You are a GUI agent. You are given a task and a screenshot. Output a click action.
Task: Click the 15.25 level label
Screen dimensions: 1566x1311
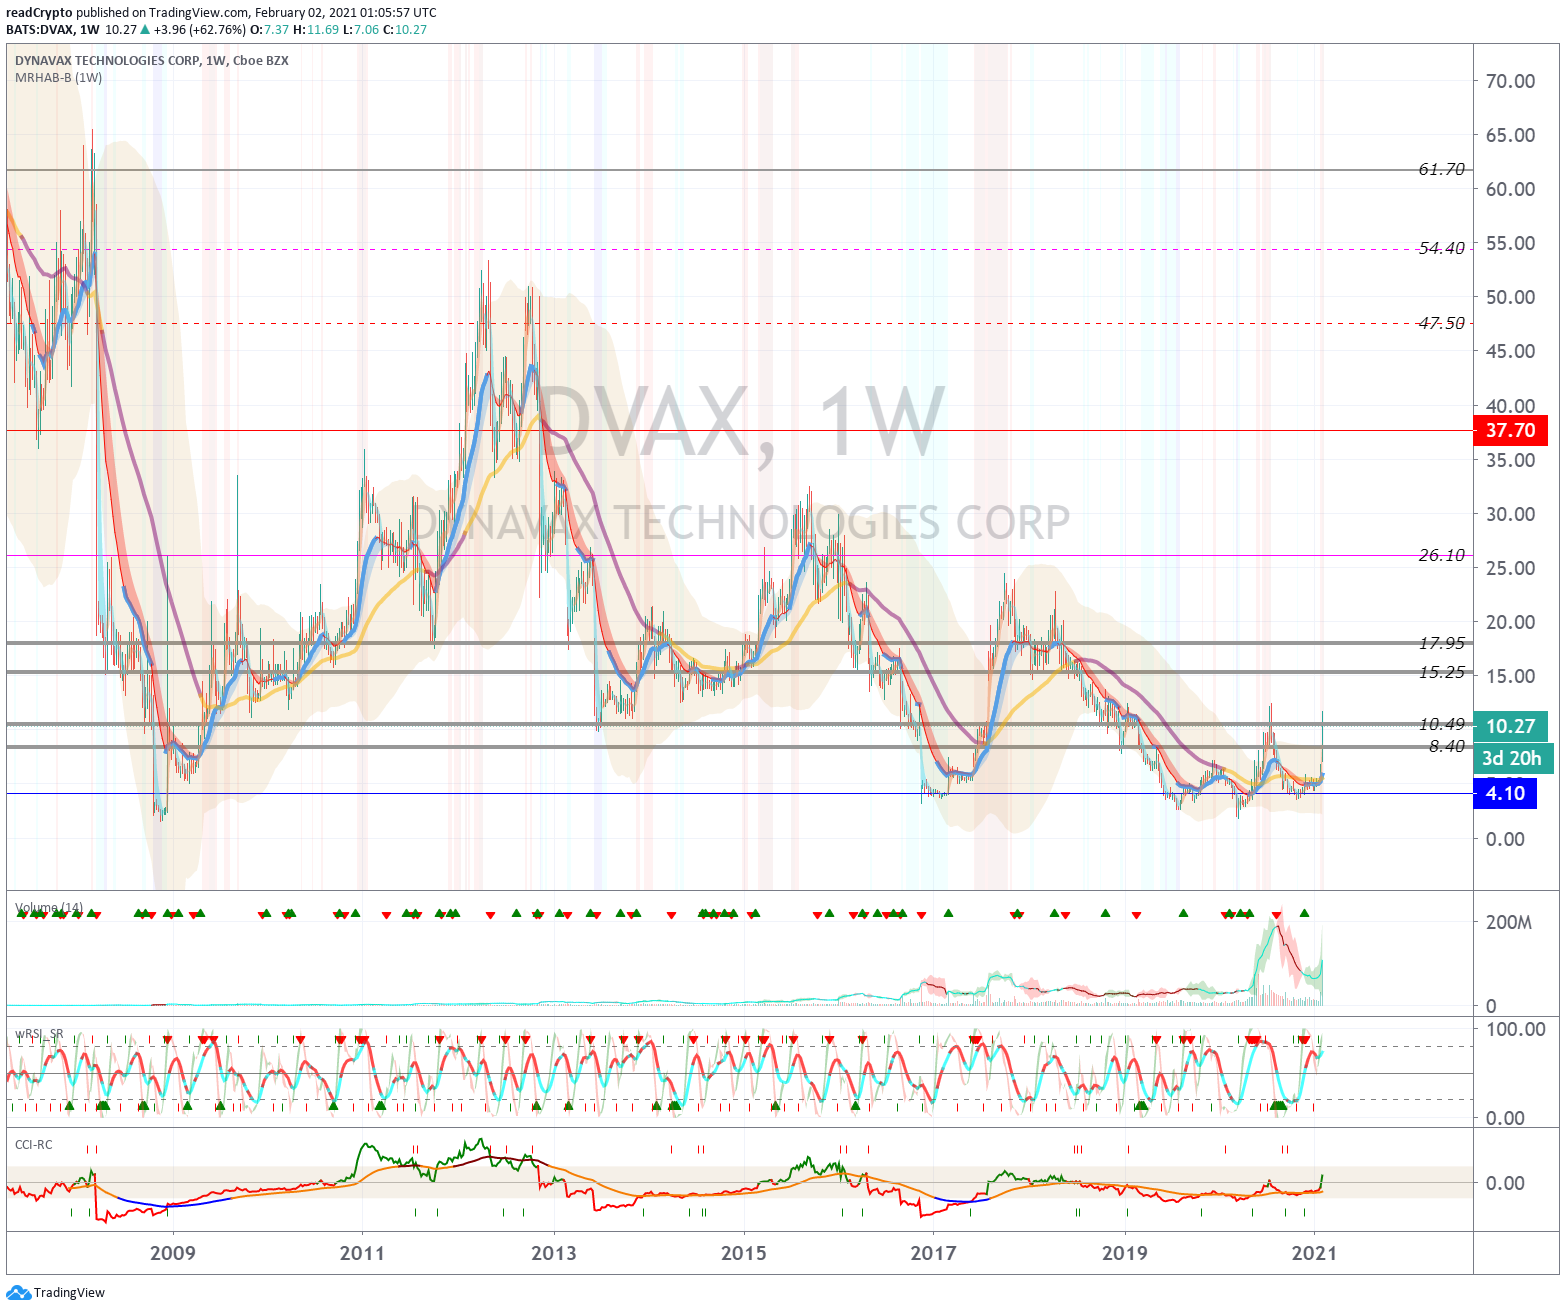tap(1441, 672)
